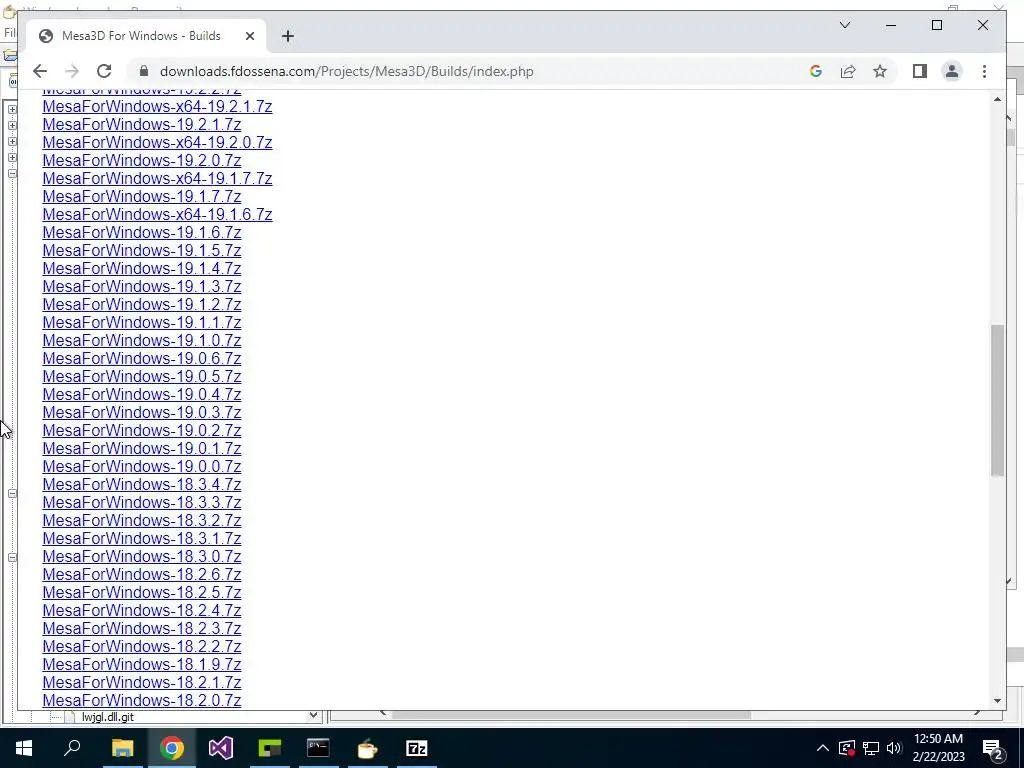Switch to Chrome on the taskbar
This screenshot has width=1024, height=768.
(171, 748)
